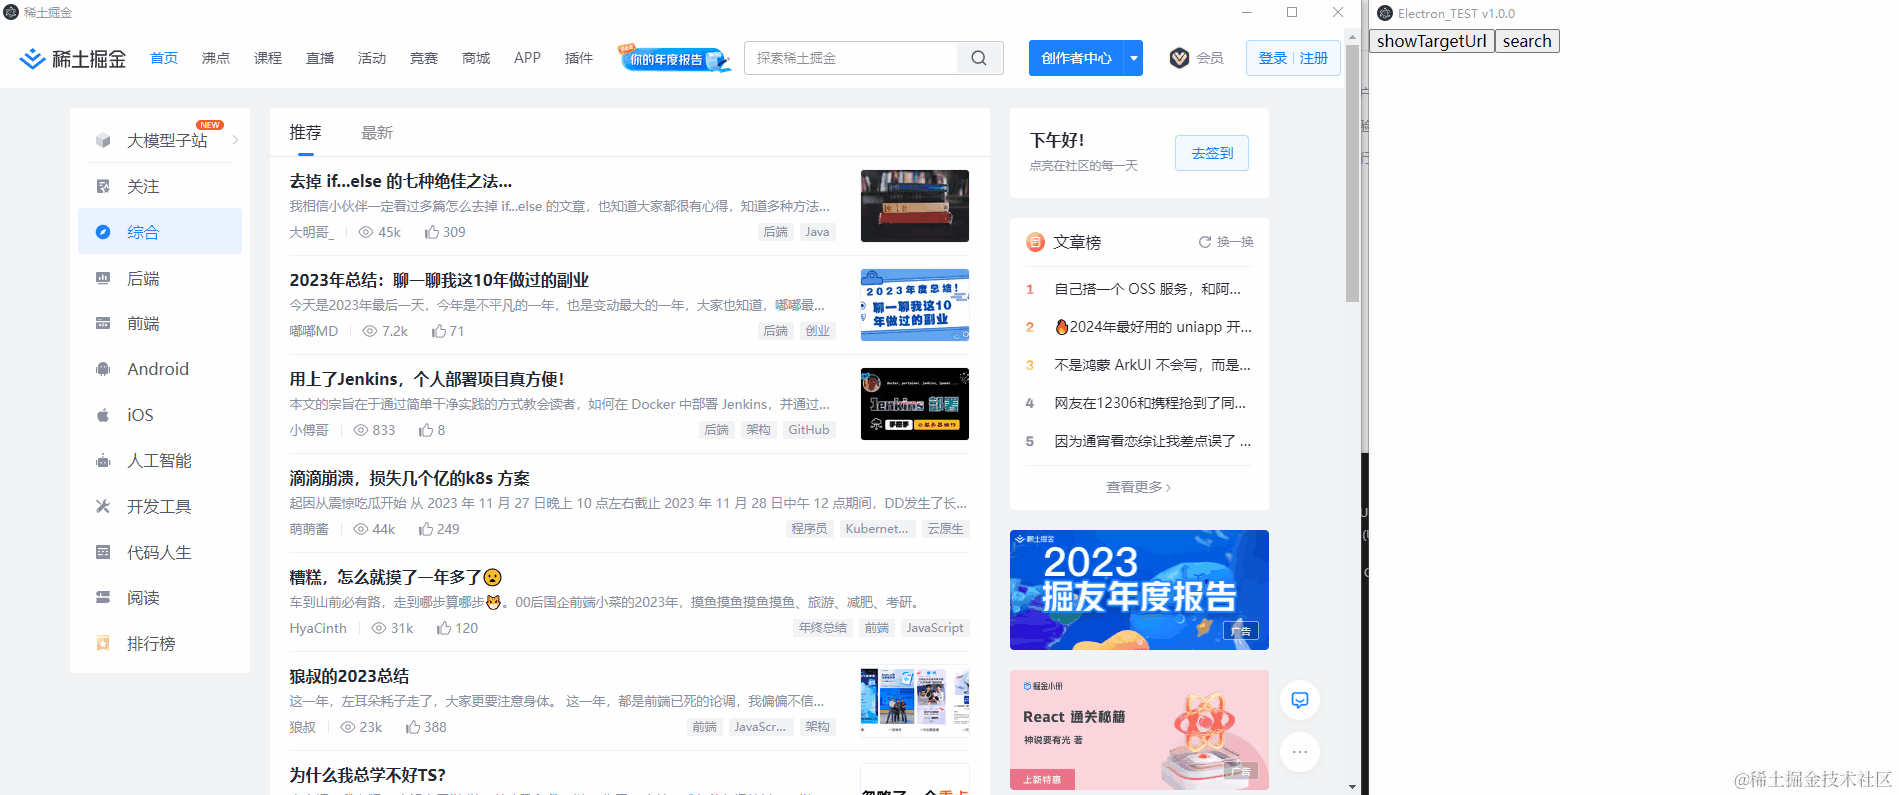Open ranked article 自己搭一个 OSS 服务
Image resolution: width=1899 pixels, height=795 pixels.
click(1148, 289)
